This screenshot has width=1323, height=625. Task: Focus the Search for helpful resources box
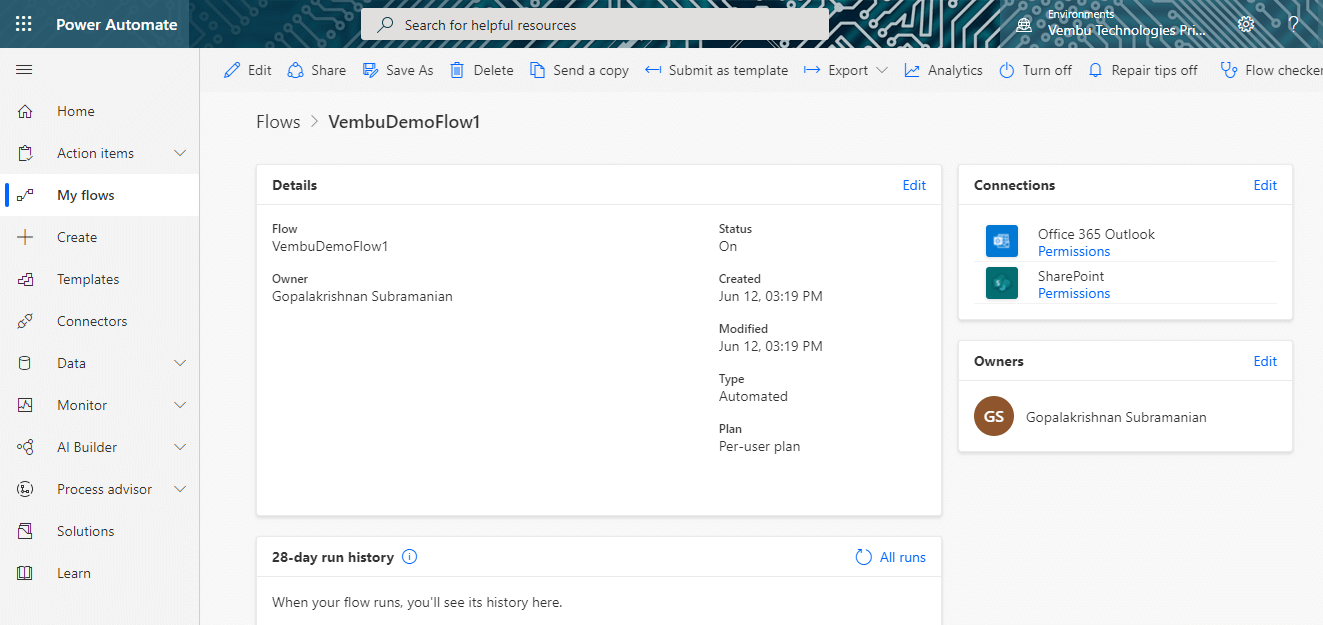(595, 25)
